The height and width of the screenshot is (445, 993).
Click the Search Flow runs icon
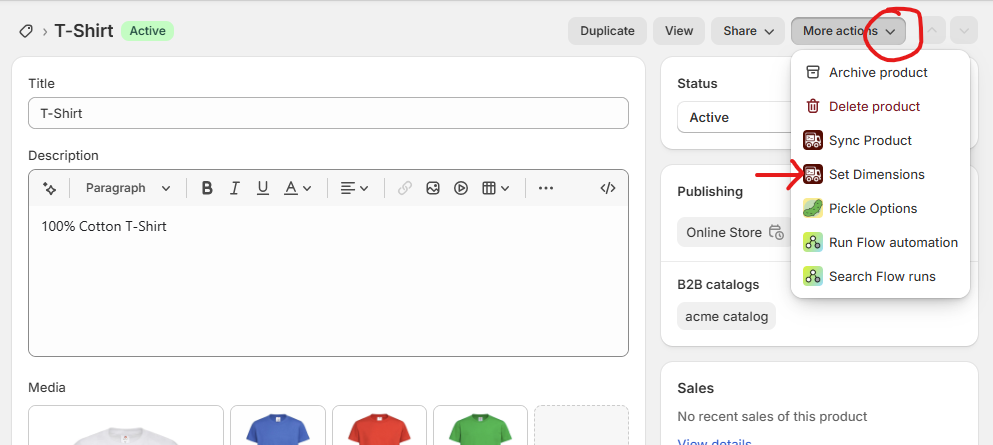click(x=813, y=277)
